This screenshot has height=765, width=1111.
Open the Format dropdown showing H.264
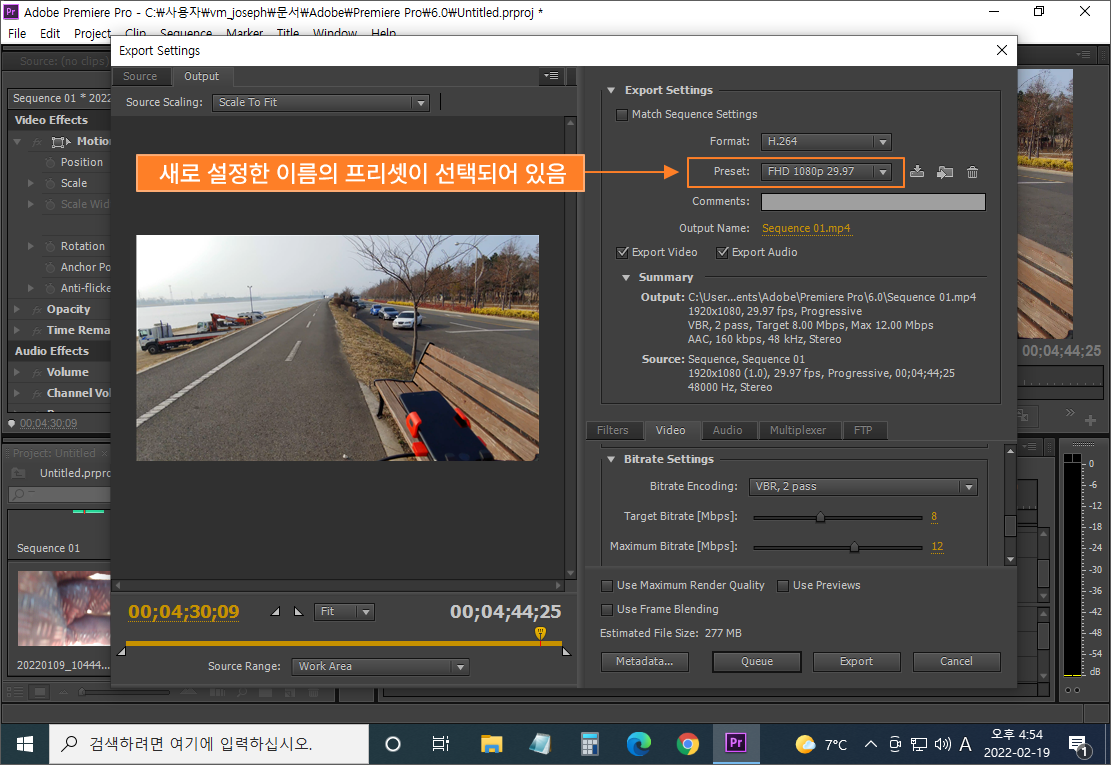(826, 142)
